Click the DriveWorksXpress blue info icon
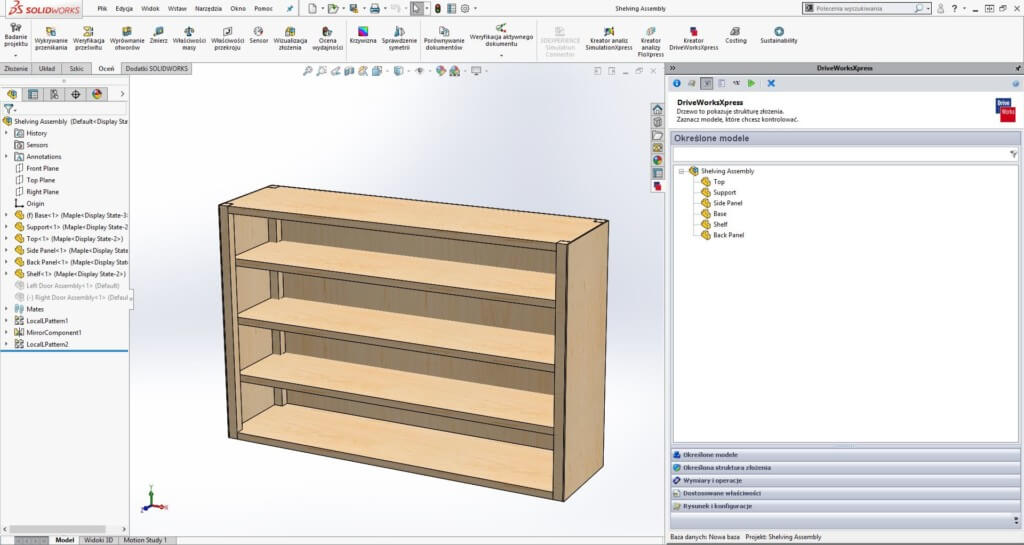The height and width of the screenshot is (545, 1024). (x=677, y=84)
